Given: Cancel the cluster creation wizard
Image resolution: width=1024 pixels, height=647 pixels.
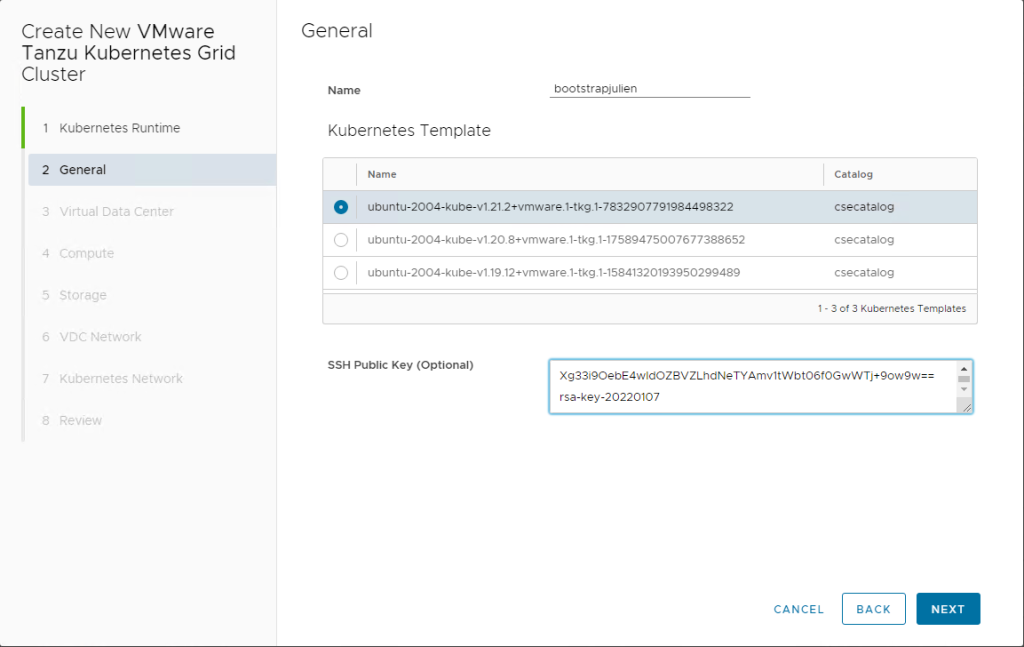Looking at the screenshot, I should click(799, 609).
